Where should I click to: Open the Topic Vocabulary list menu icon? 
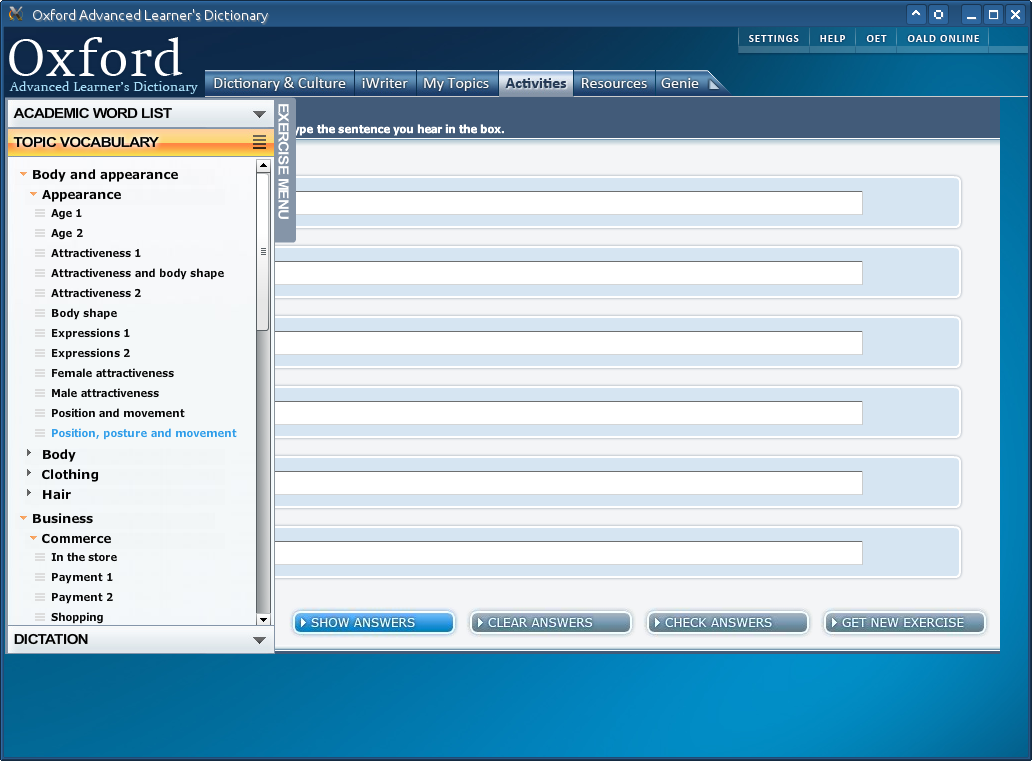[259, 142]
